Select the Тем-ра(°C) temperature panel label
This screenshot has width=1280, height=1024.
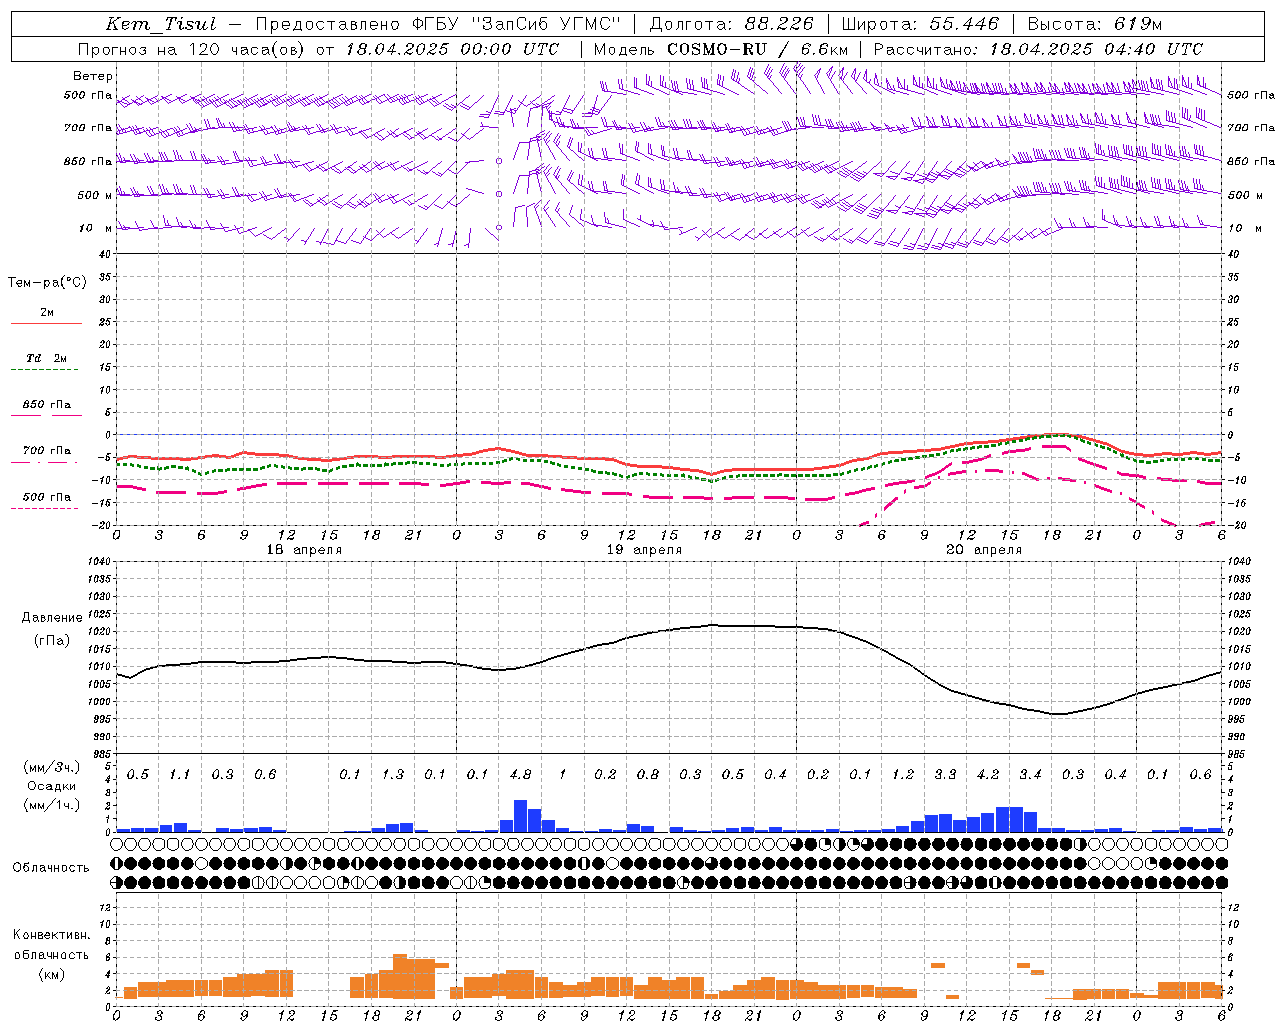(x=47, y=283)
